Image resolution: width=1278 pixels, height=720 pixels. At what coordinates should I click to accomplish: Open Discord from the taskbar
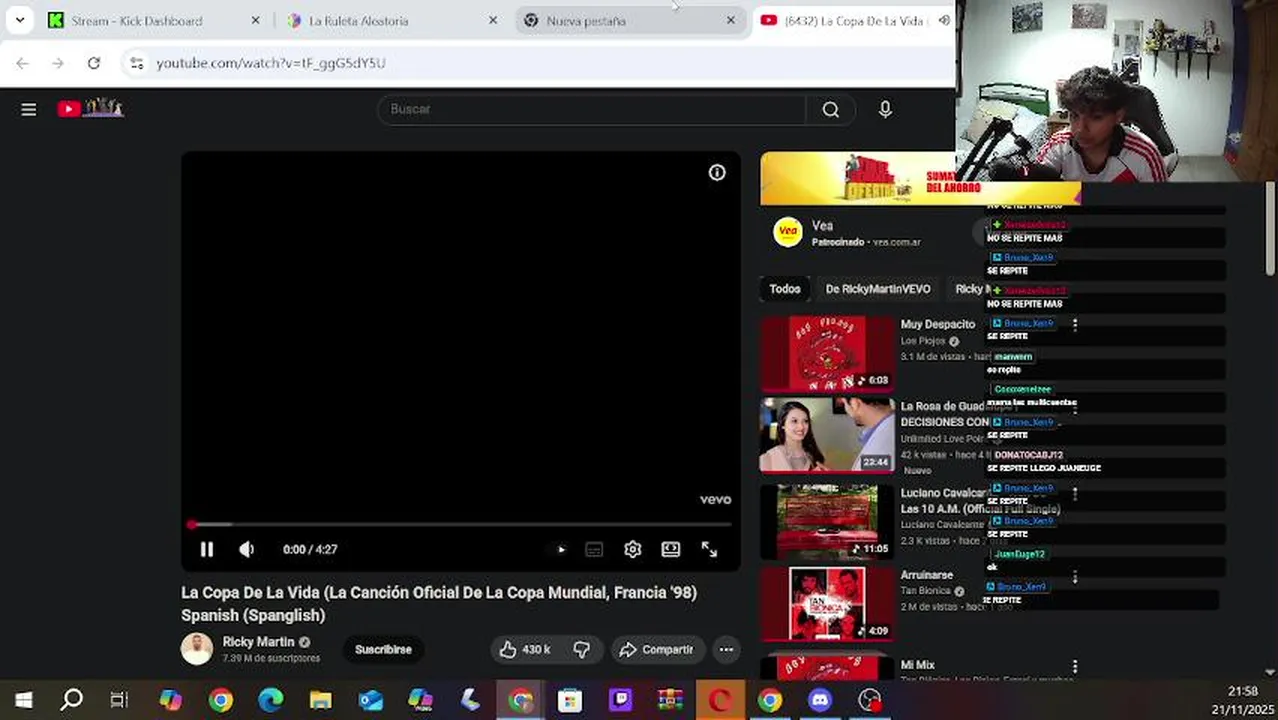[820, 700]
